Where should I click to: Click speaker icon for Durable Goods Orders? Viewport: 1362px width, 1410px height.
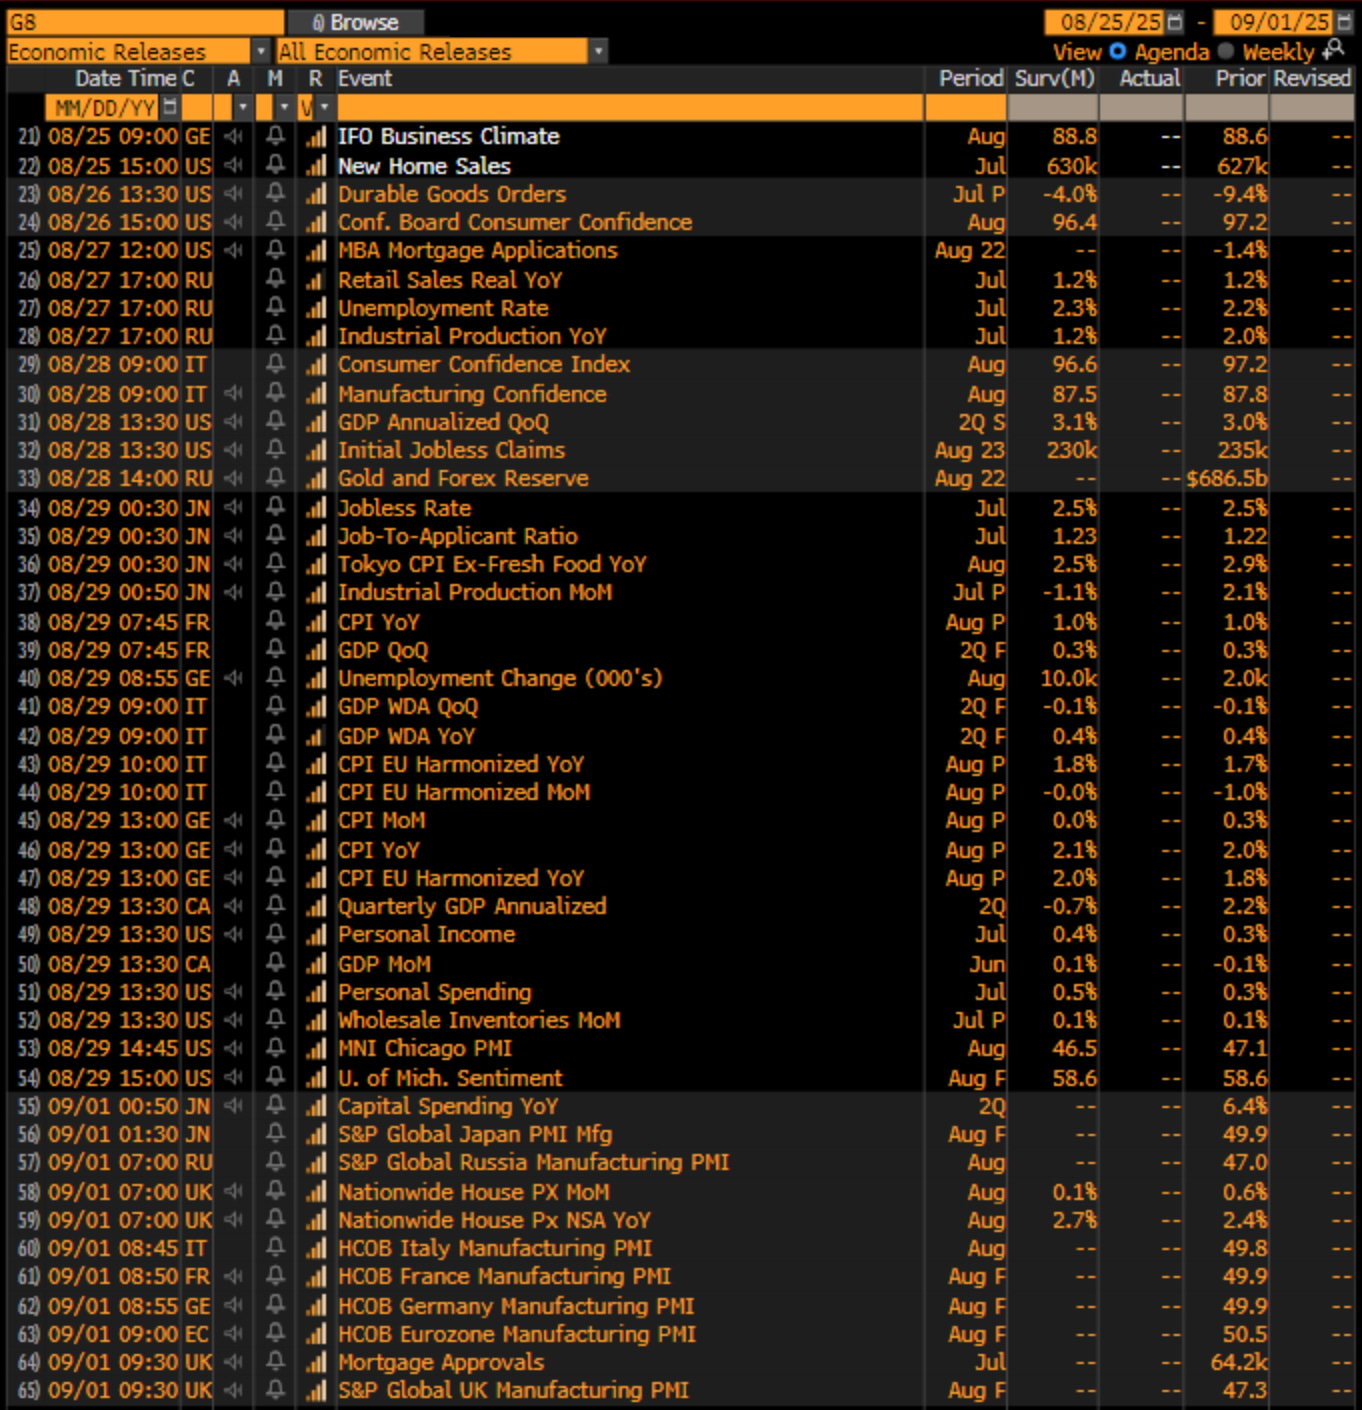click(234, 193)
